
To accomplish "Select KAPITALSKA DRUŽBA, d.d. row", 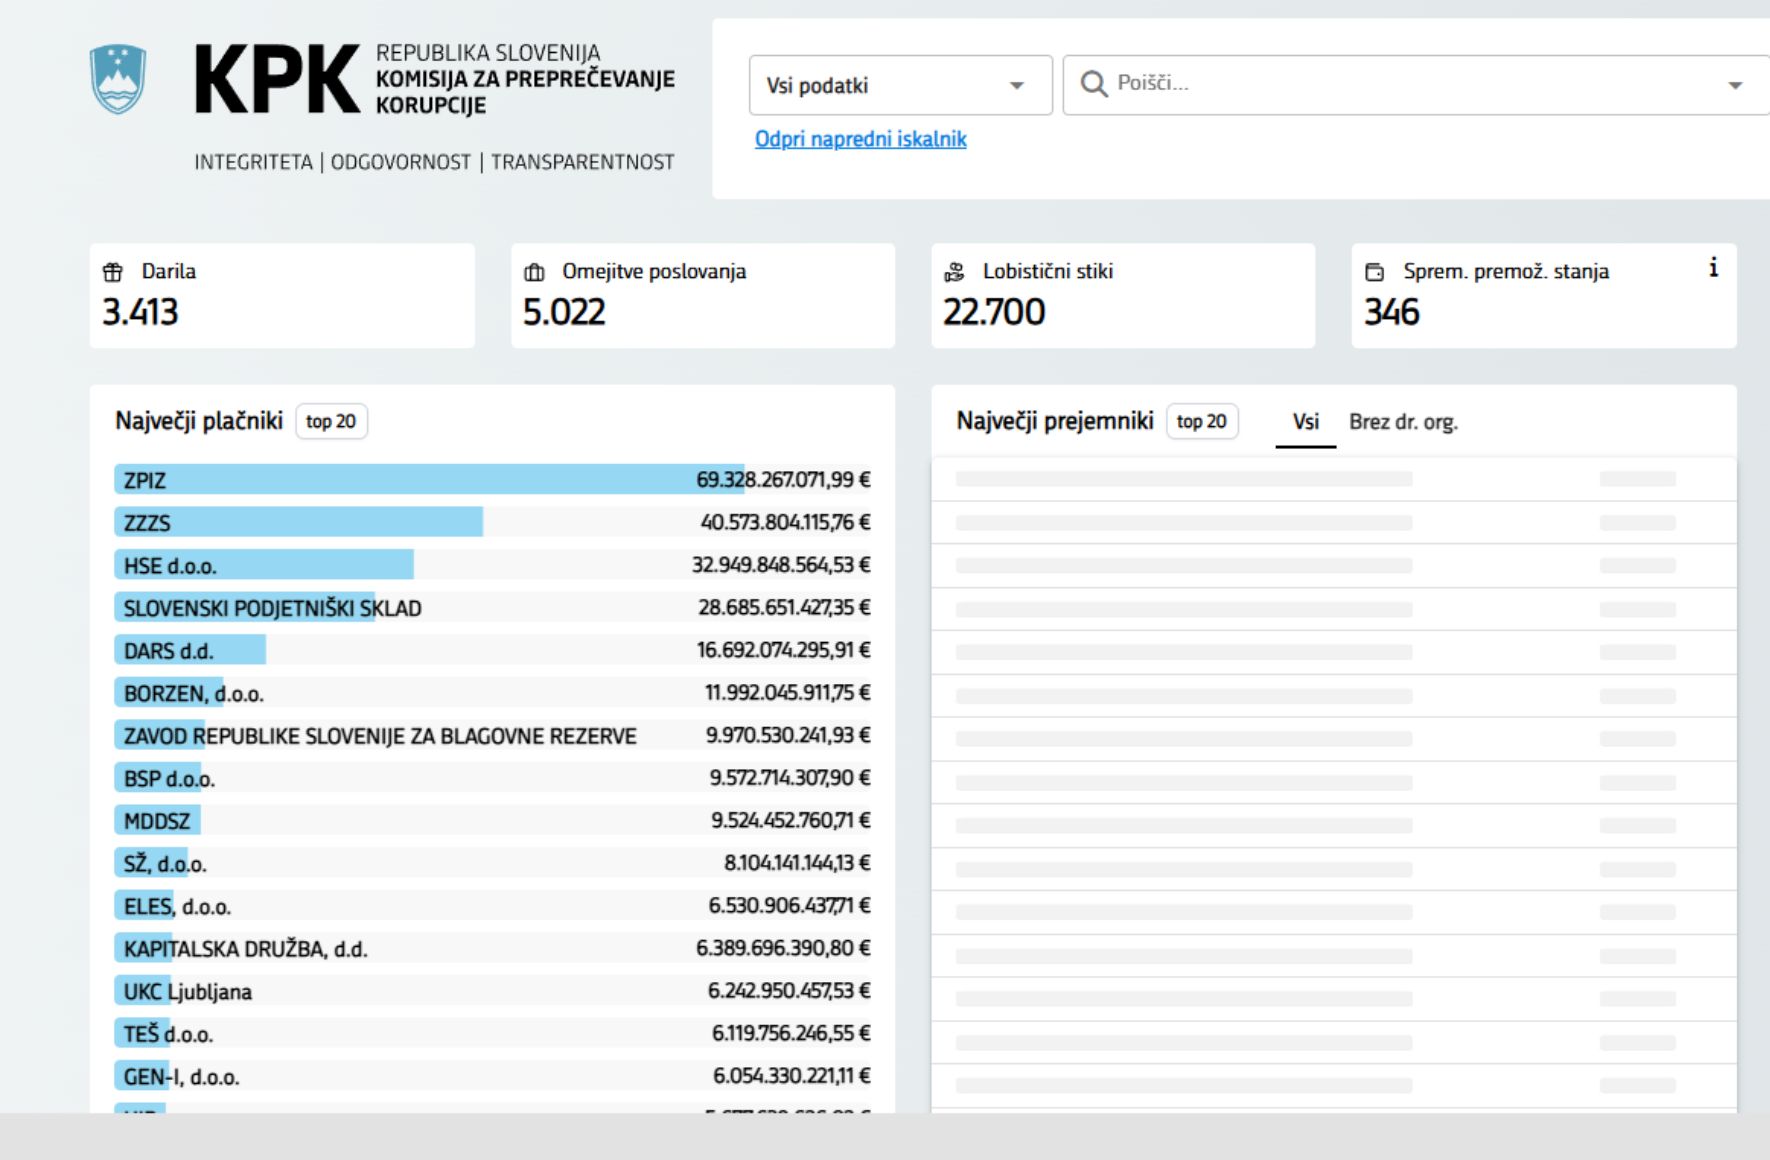I will pos(492,948).
